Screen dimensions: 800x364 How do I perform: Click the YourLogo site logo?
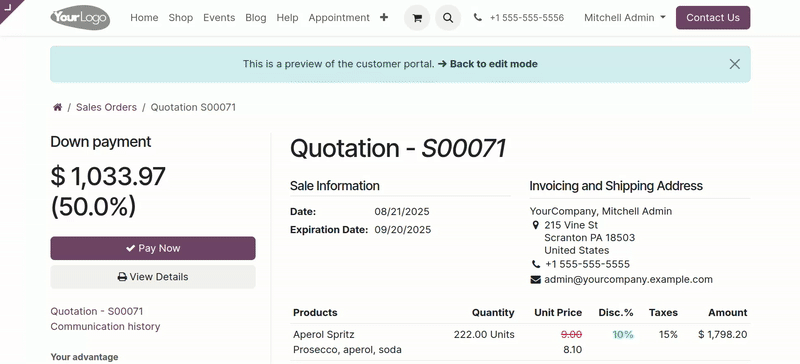pos(80,18)
